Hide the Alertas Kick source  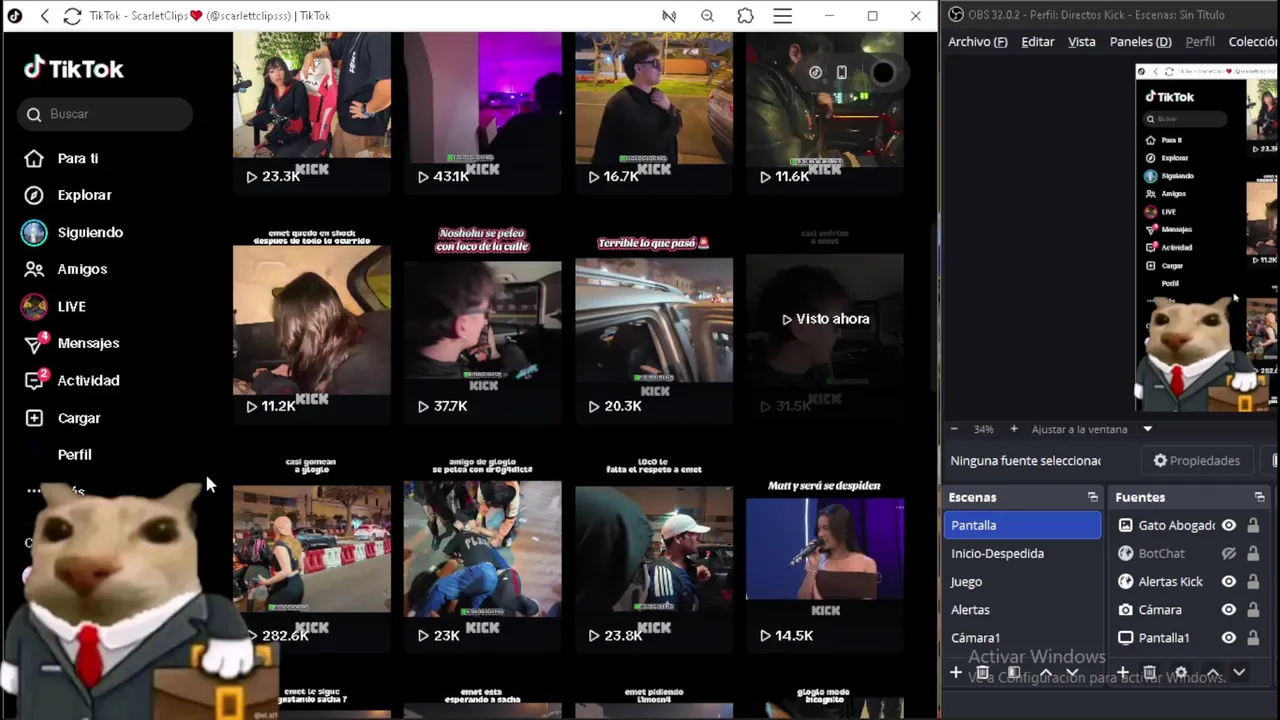coord(1228,581)
